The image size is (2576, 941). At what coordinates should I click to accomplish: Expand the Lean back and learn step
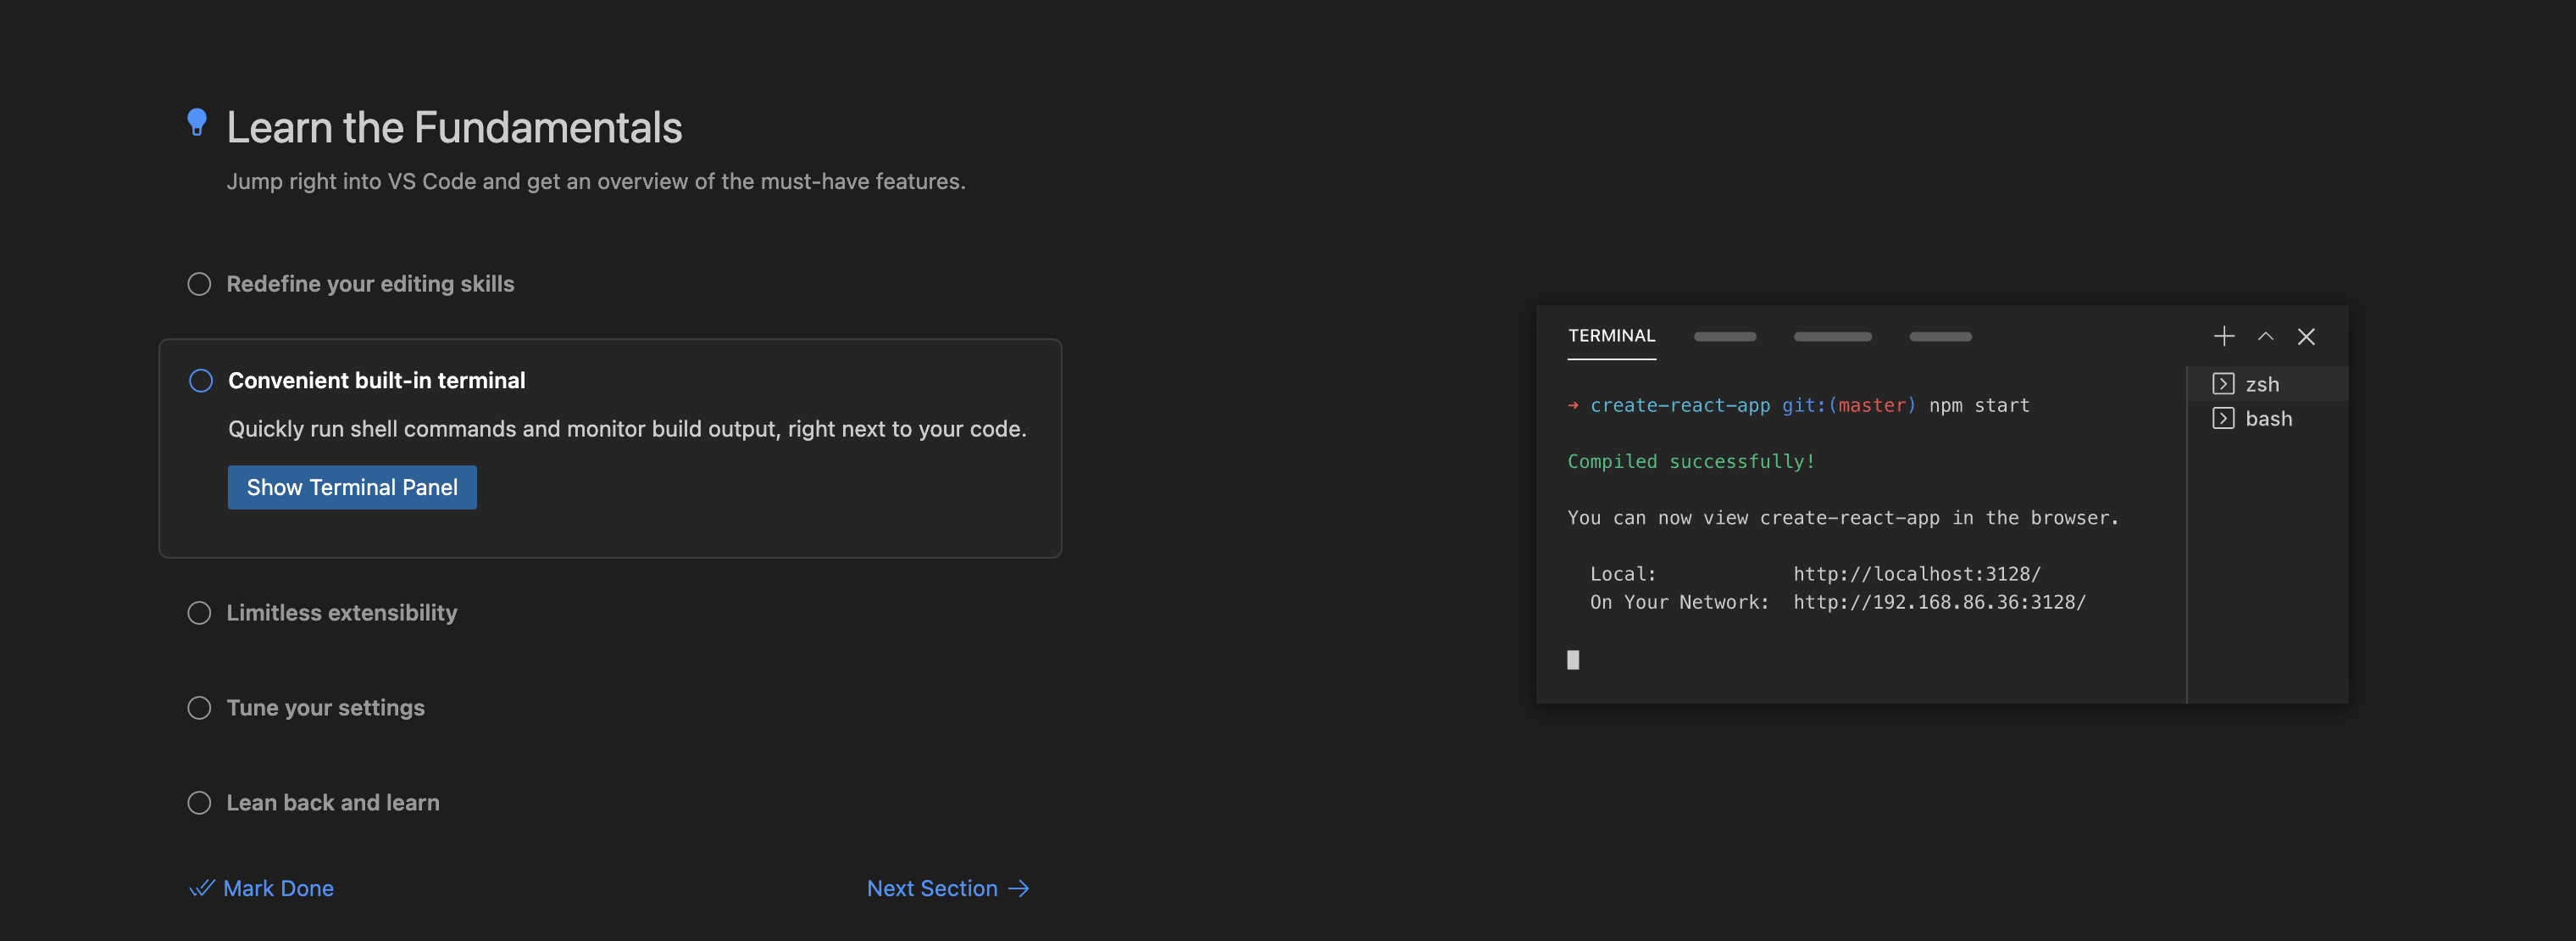[332, 802]
